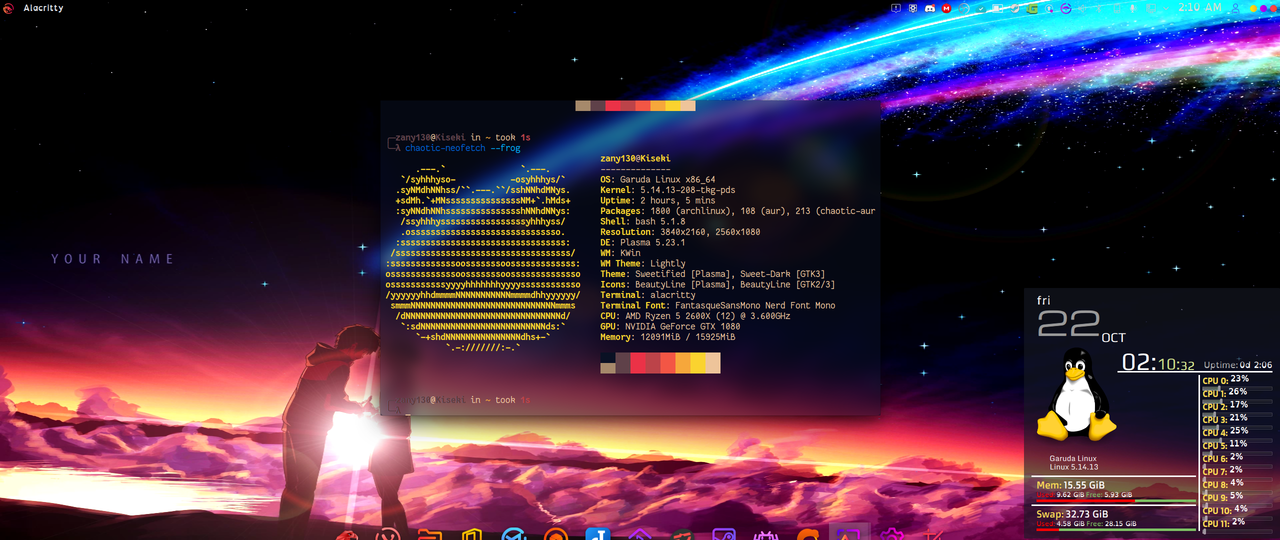Open the display configuration tray icon
This screenshot has height=540, width=1280.
1149,8
